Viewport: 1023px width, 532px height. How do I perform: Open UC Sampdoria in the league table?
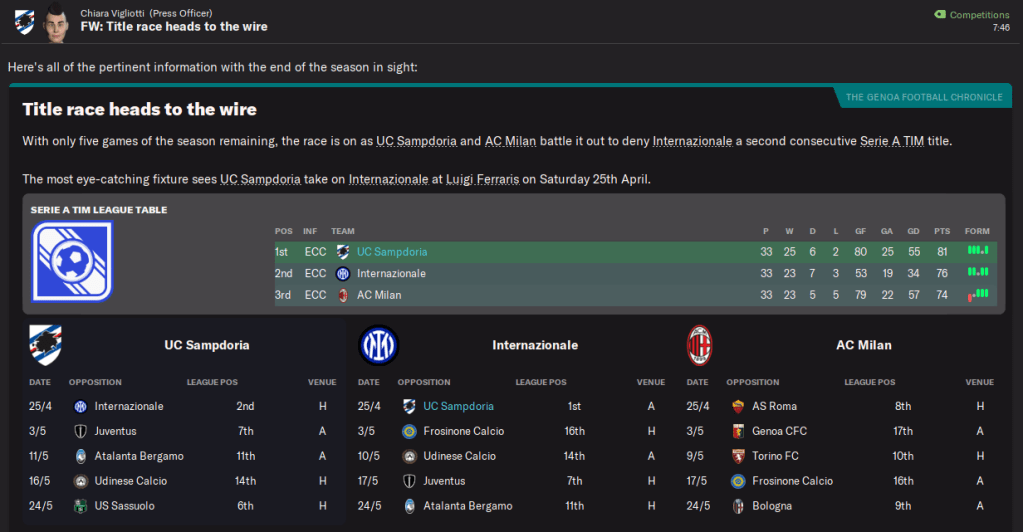tap(391, 252)
